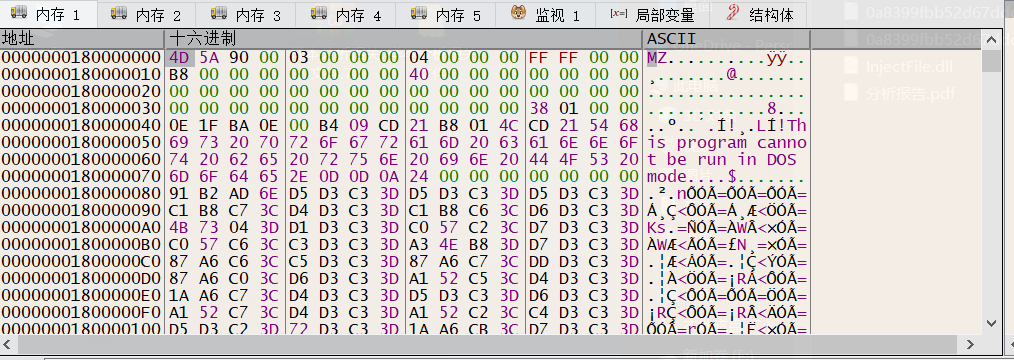Click the [x=] icon of 局部变量
The height and width of the screenshot is (360, 1014).
[x=618, y=13]
